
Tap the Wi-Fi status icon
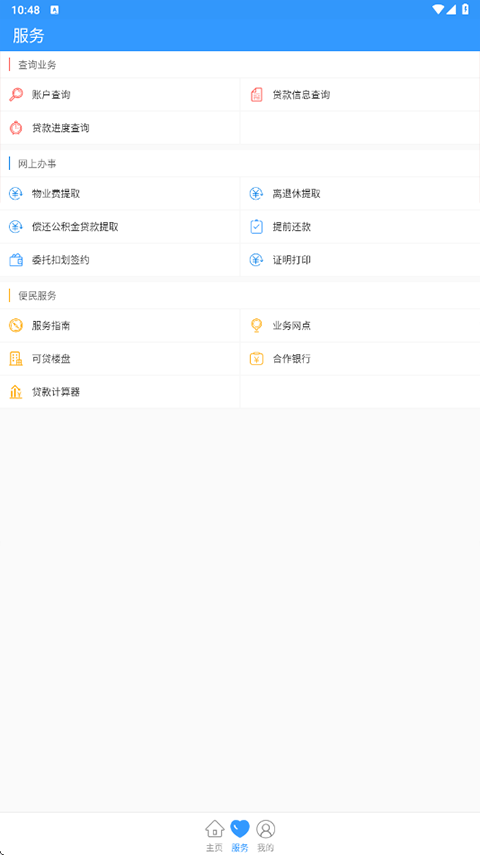click(439, 9)
